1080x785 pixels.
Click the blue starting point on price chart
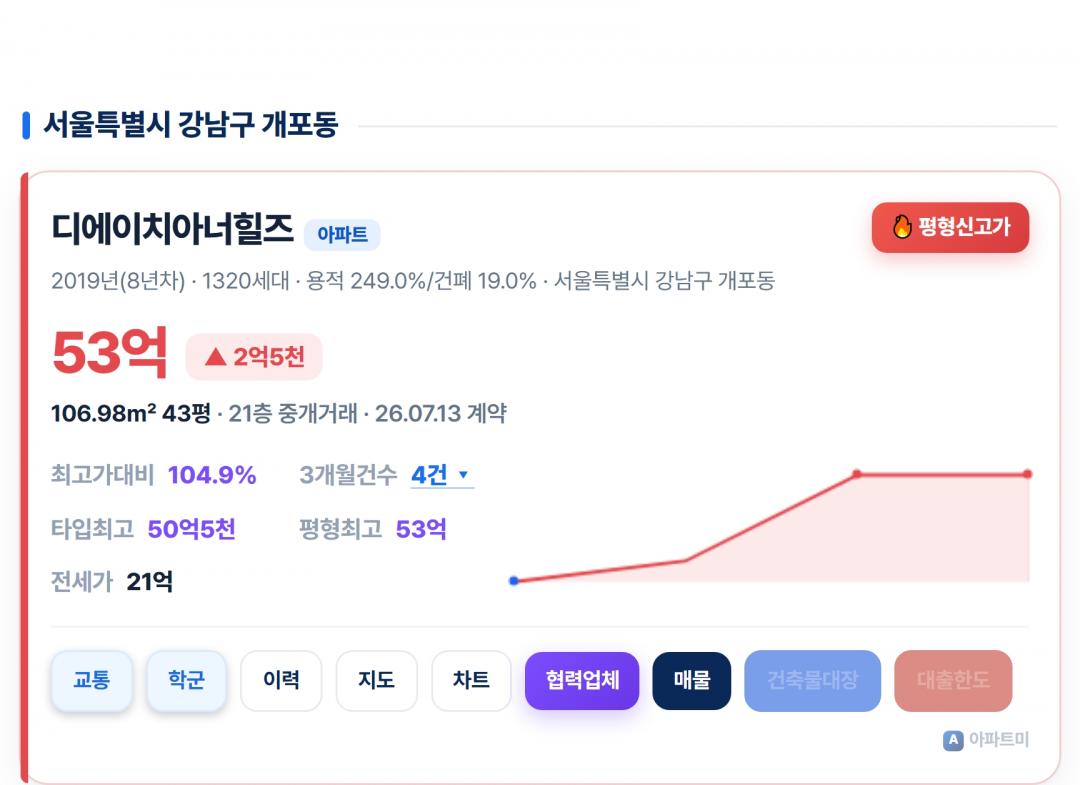pos(514,580)
